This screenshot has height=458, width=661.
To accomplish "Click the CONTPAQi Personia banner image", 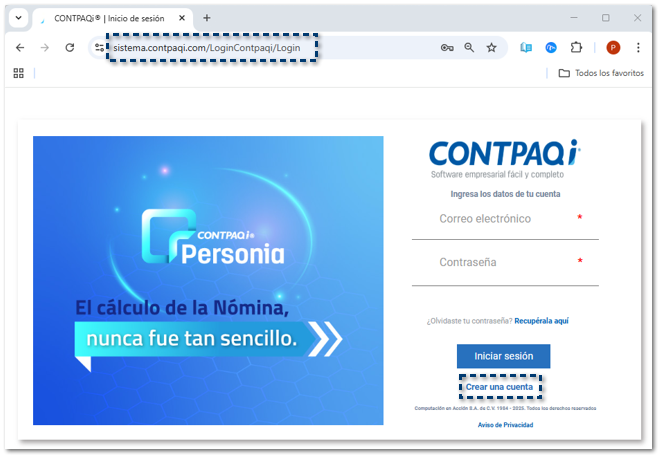I will coord(208,280).
